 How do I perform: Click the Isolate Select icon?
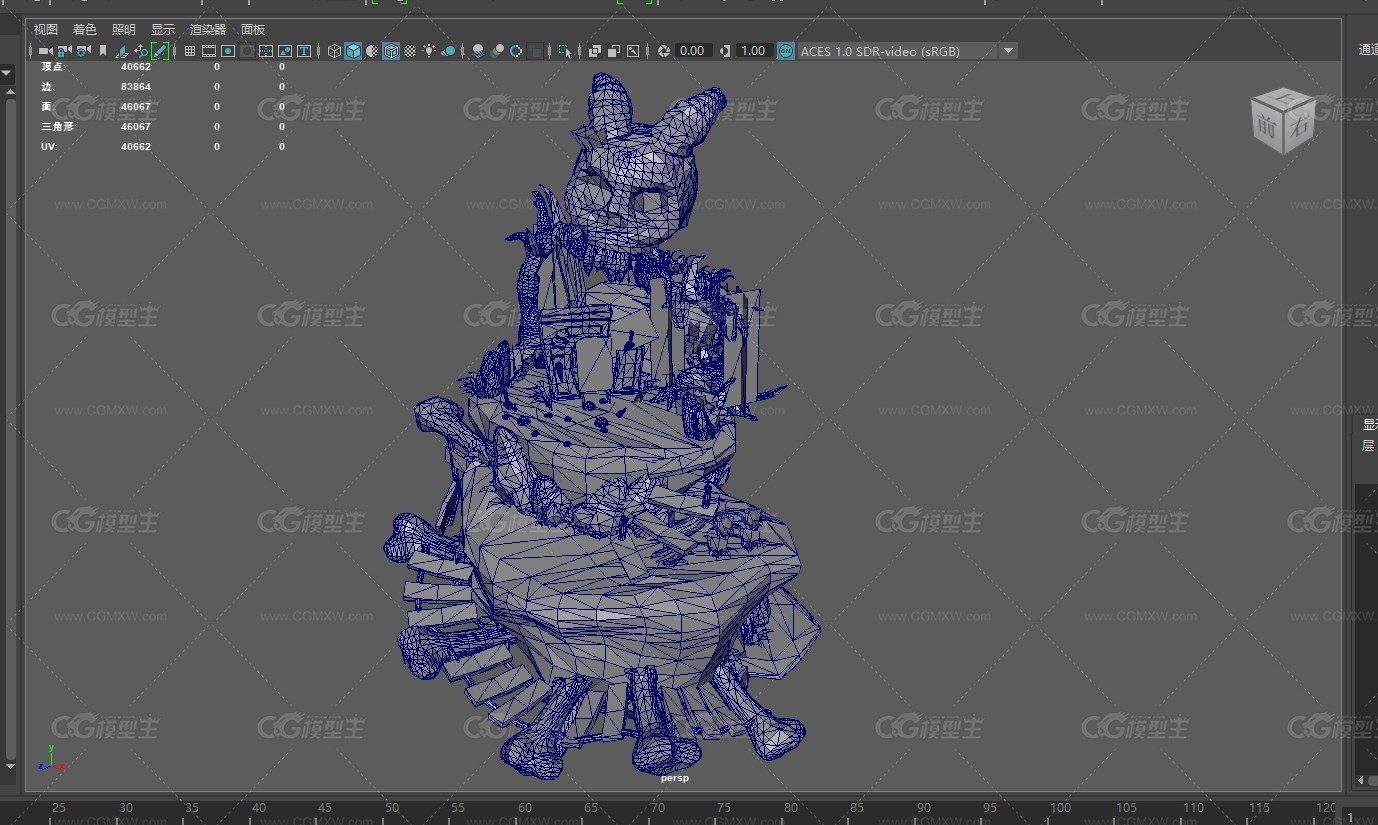pos(565,51)
